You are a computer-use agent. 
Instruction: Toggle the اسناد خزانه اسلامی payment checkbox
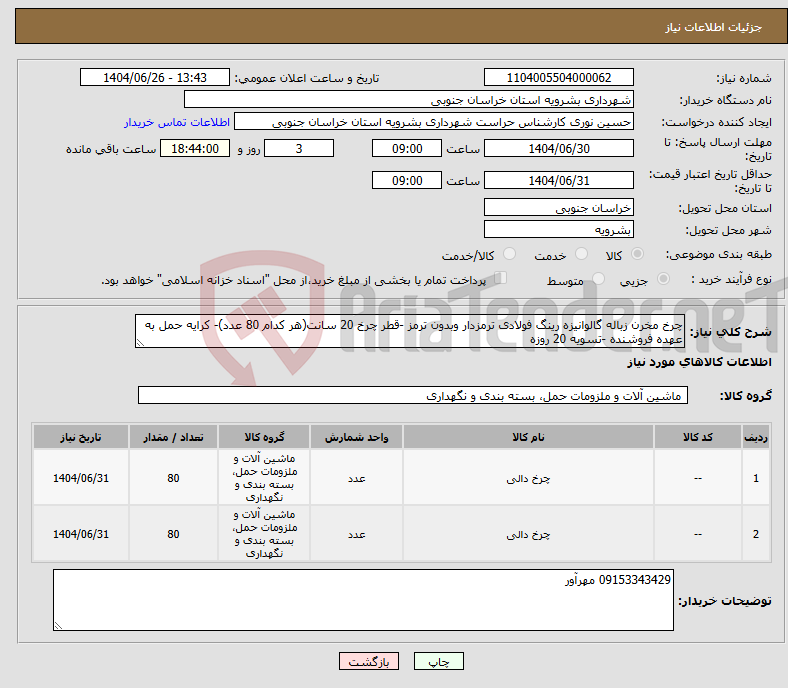[501, 278]
